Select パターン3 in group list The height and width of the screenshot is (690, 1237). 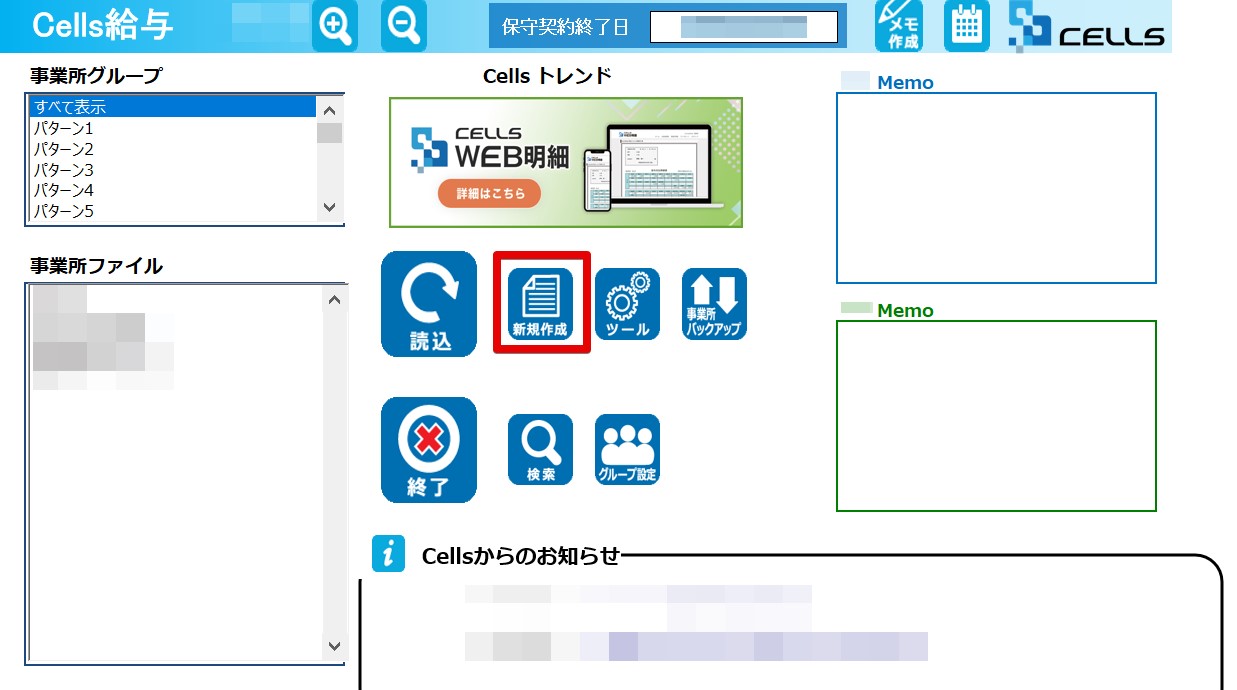pyautogui.click(x=173, y=170)
